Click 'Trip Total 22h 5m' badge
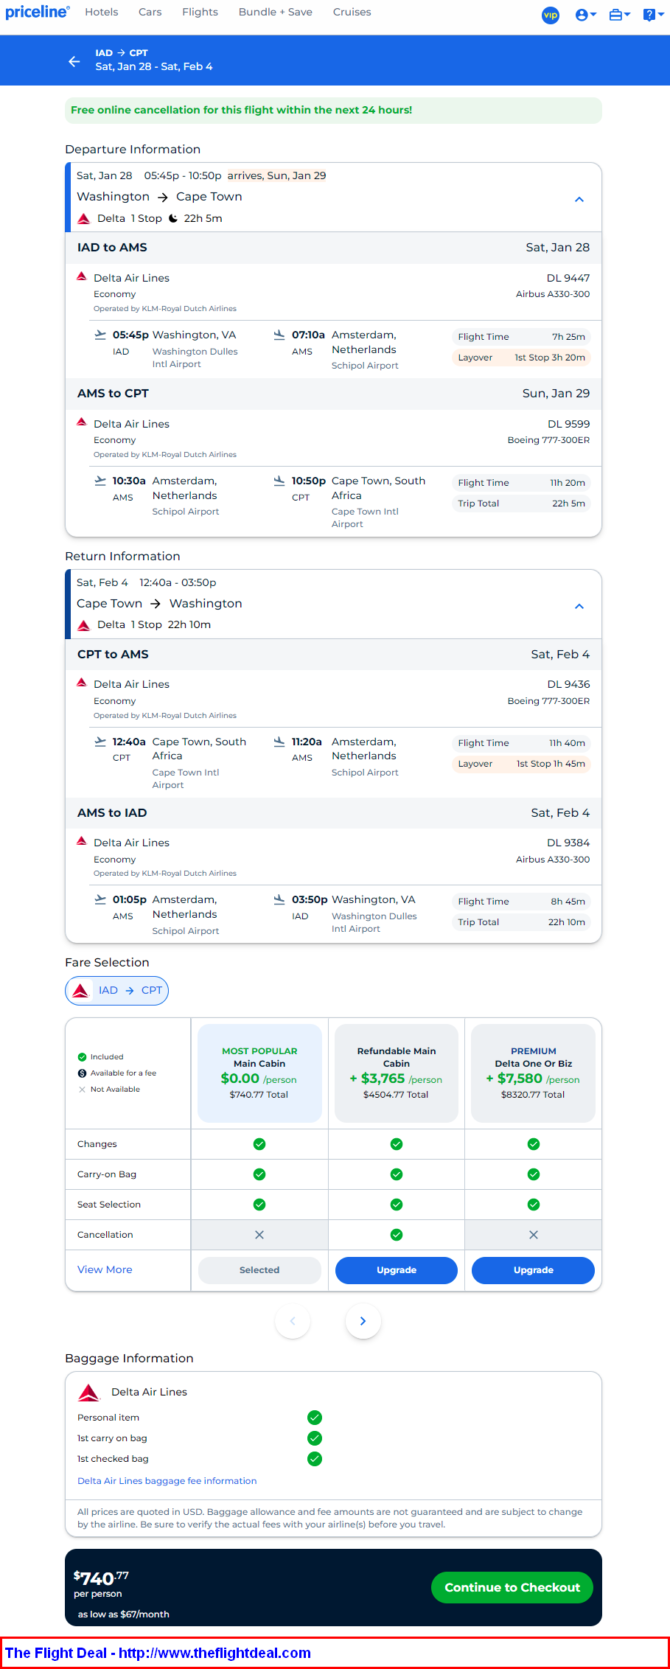This screenshot has width=670, height=1669. pyautogui.click(x=521, y=504)
